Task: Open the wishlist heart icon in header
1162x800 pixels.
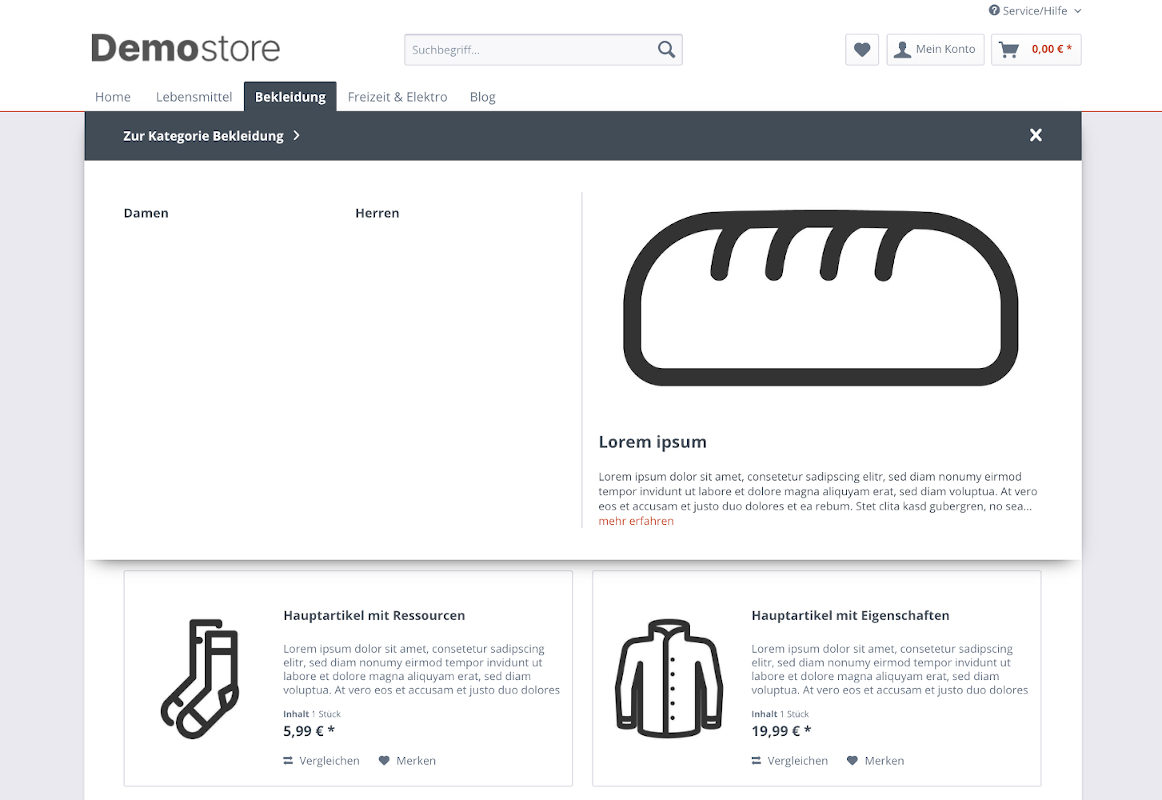Action: pos(862,49)
